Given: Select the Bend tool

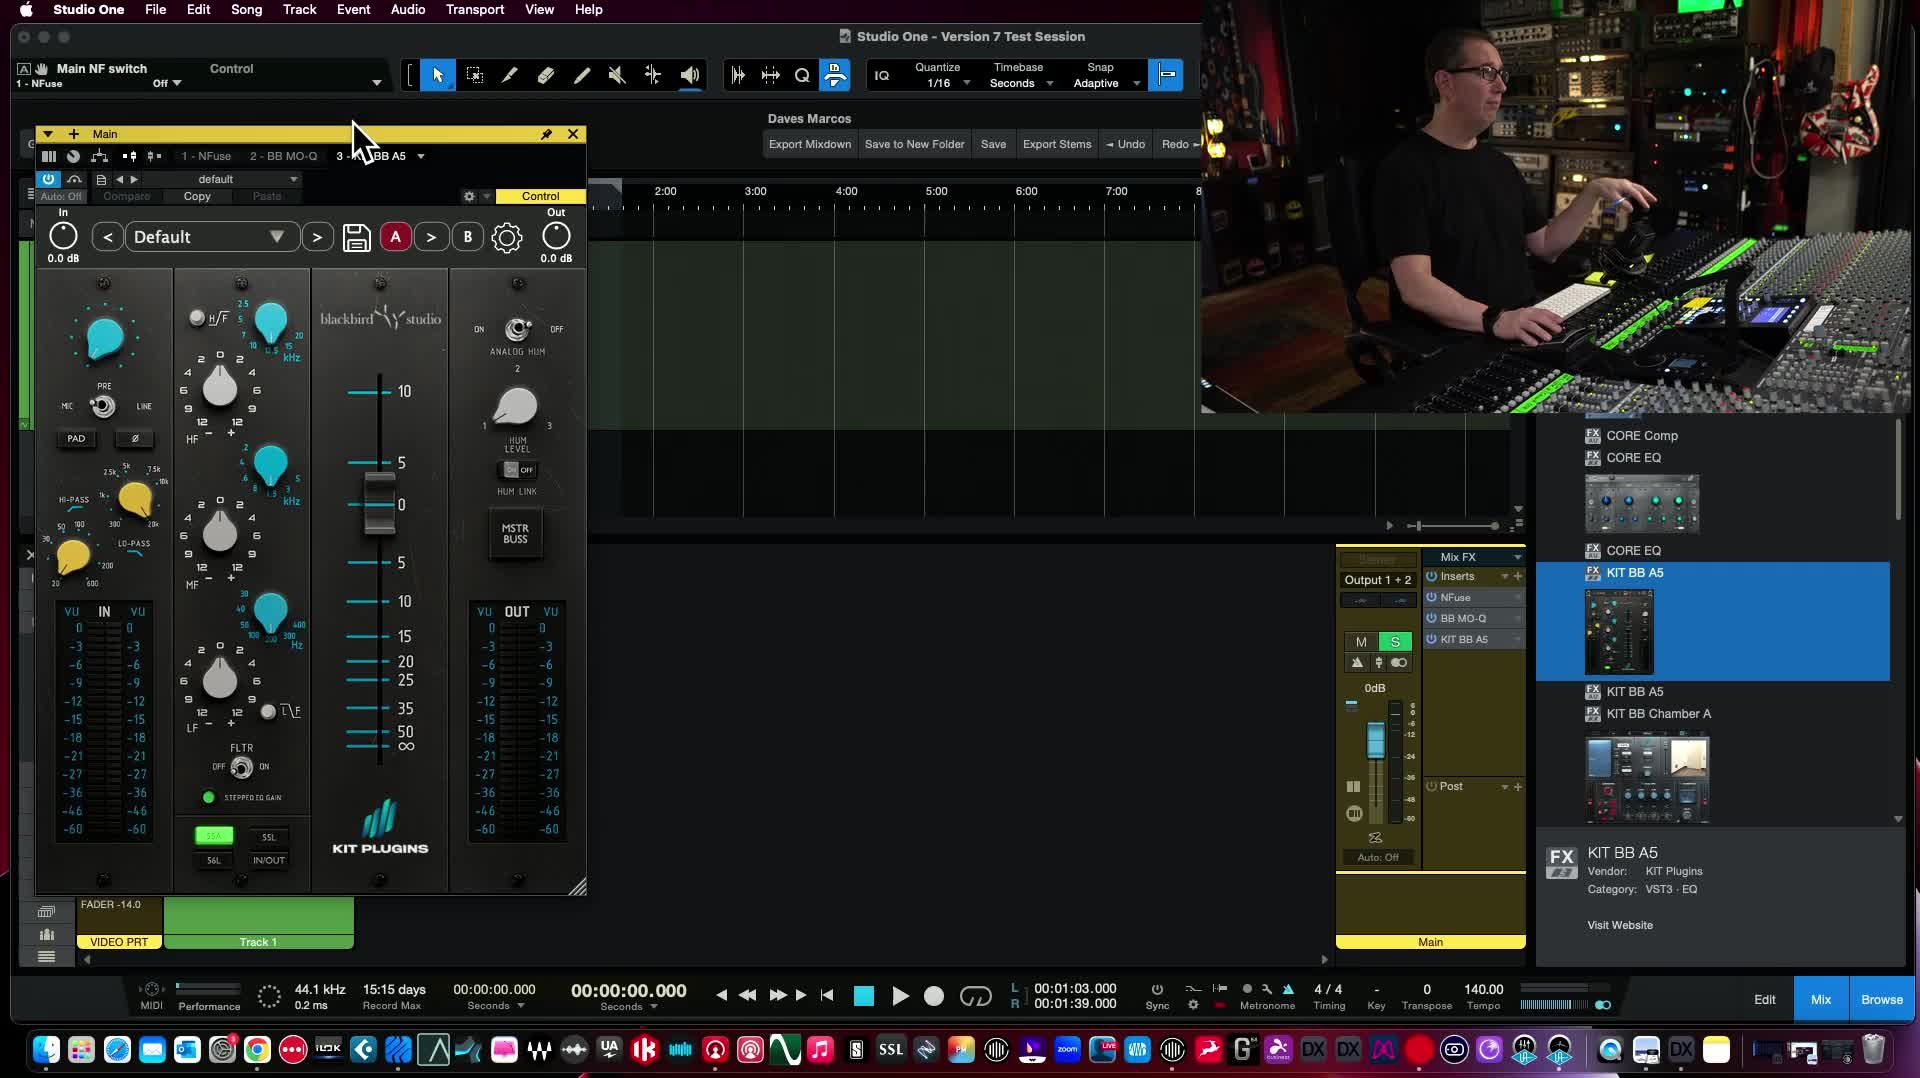Looking at the screenshot, I should (x=653, y=75).
